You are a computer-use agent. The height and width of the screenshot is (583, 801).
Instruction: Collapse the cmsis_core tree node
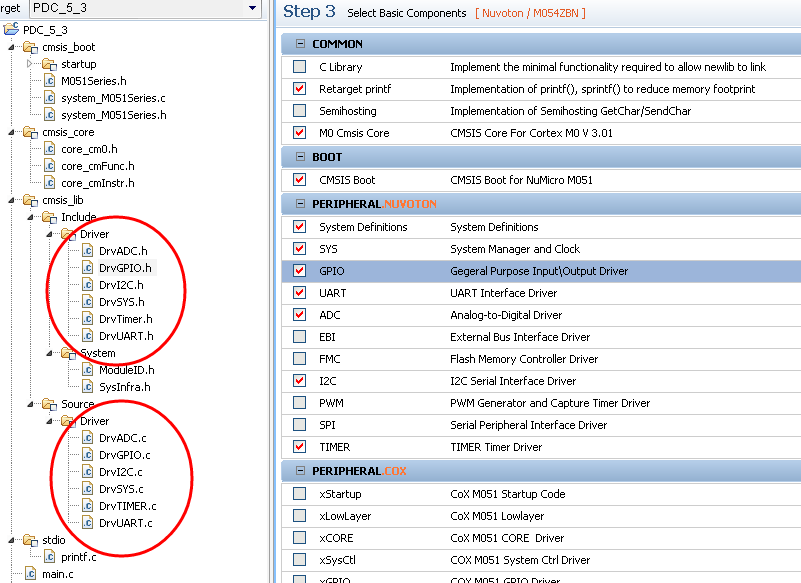[11, 132]
